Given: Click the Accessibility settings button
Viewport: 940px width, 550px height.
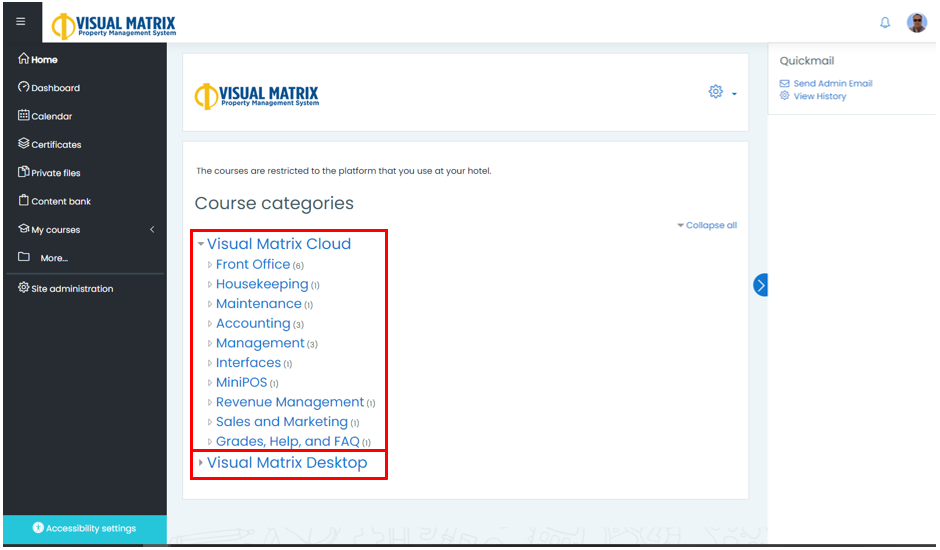Looking at the screenshot, I should pyautogui.click(x=84, y=528).
